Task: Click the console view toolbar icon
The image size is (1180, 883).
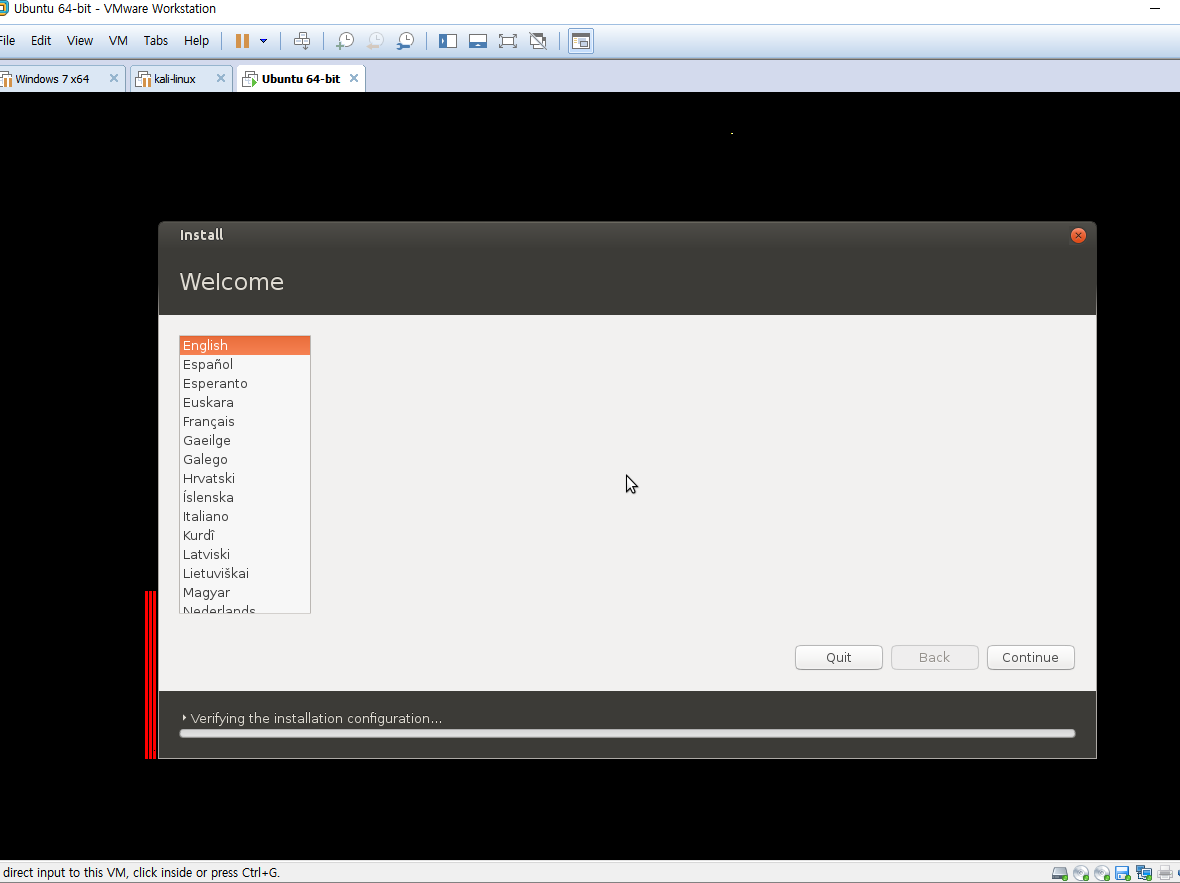Action: pos(581,41)
